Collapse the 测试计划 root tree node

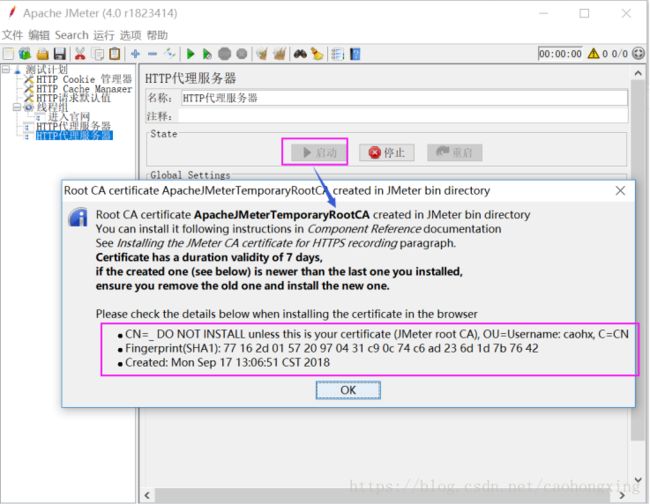(6, 69)
